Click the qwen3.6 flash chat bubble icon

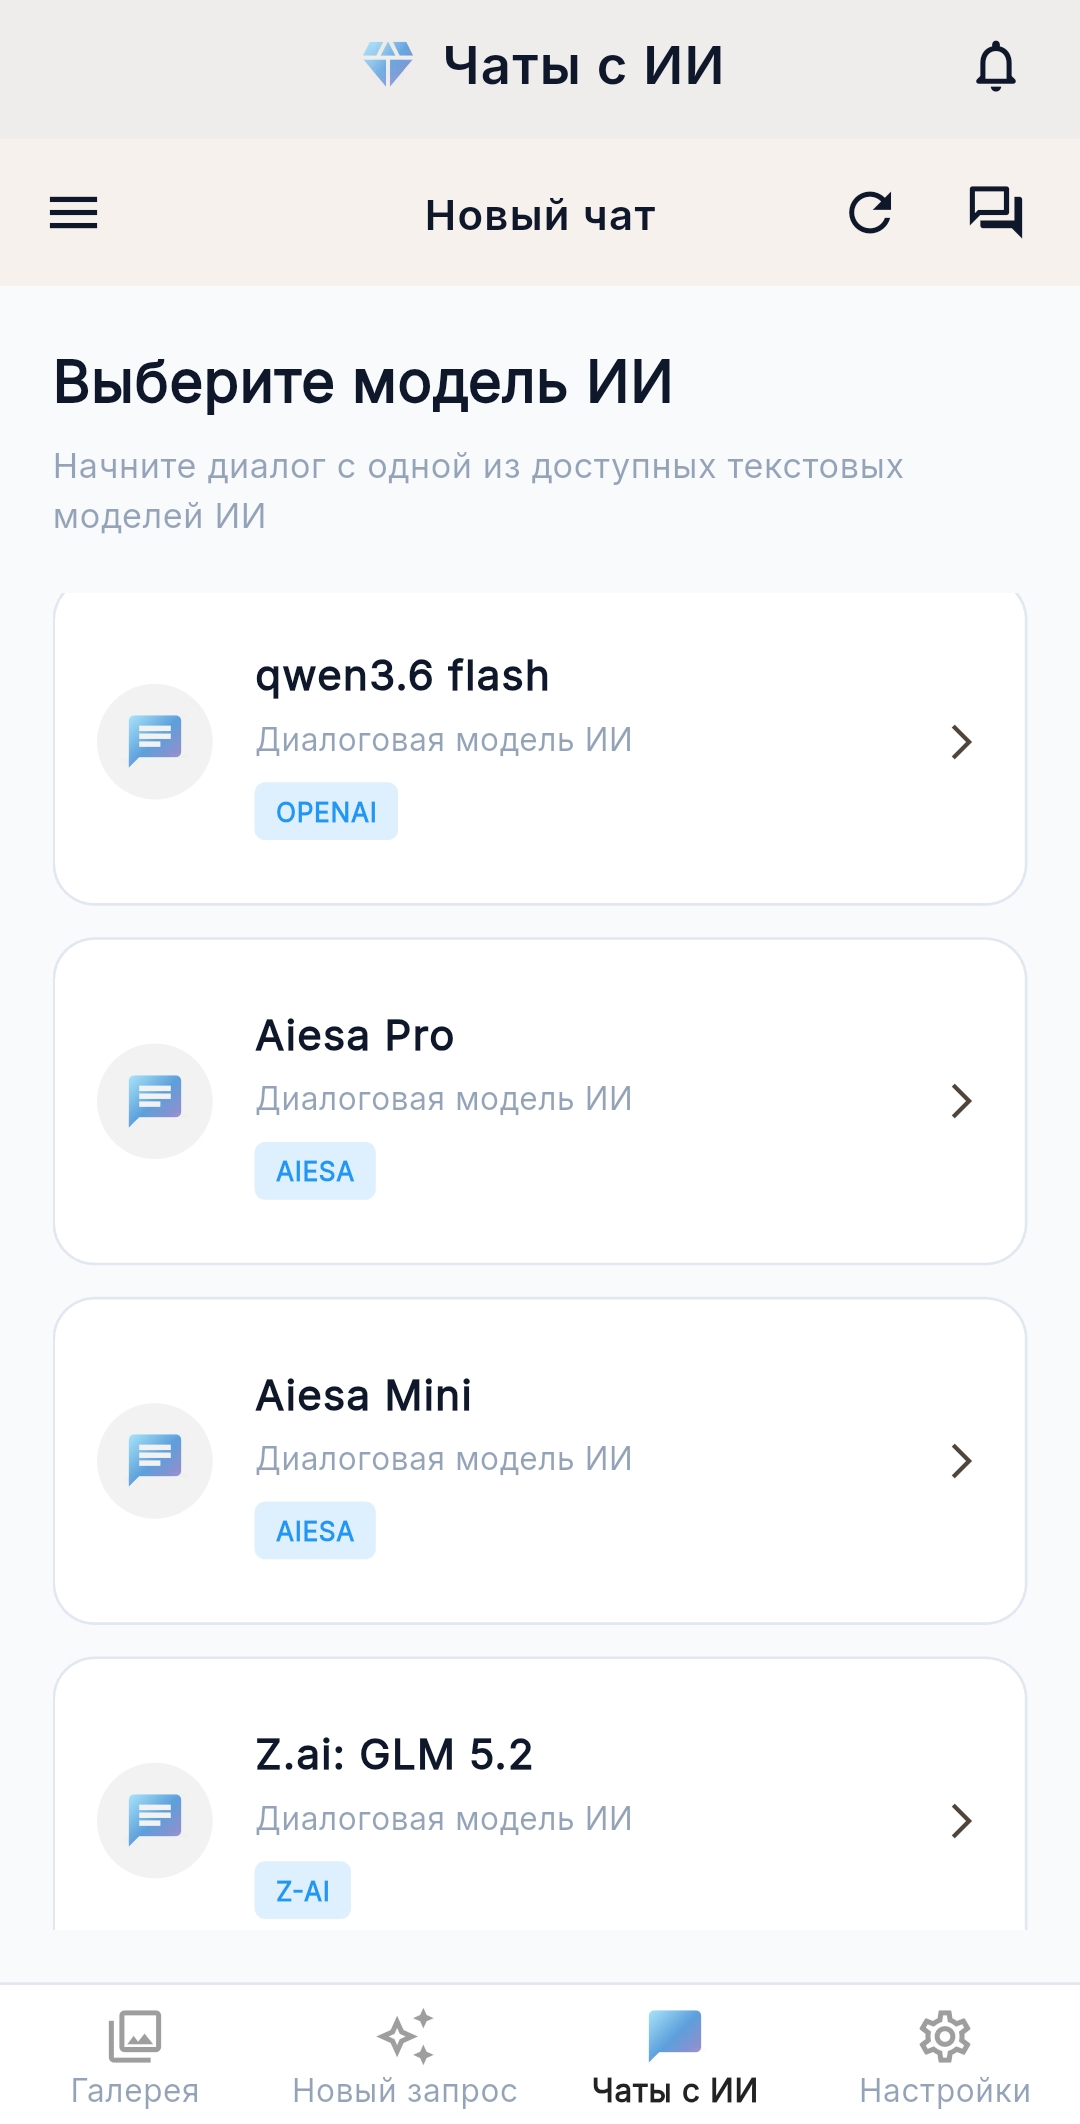point(155,741)
